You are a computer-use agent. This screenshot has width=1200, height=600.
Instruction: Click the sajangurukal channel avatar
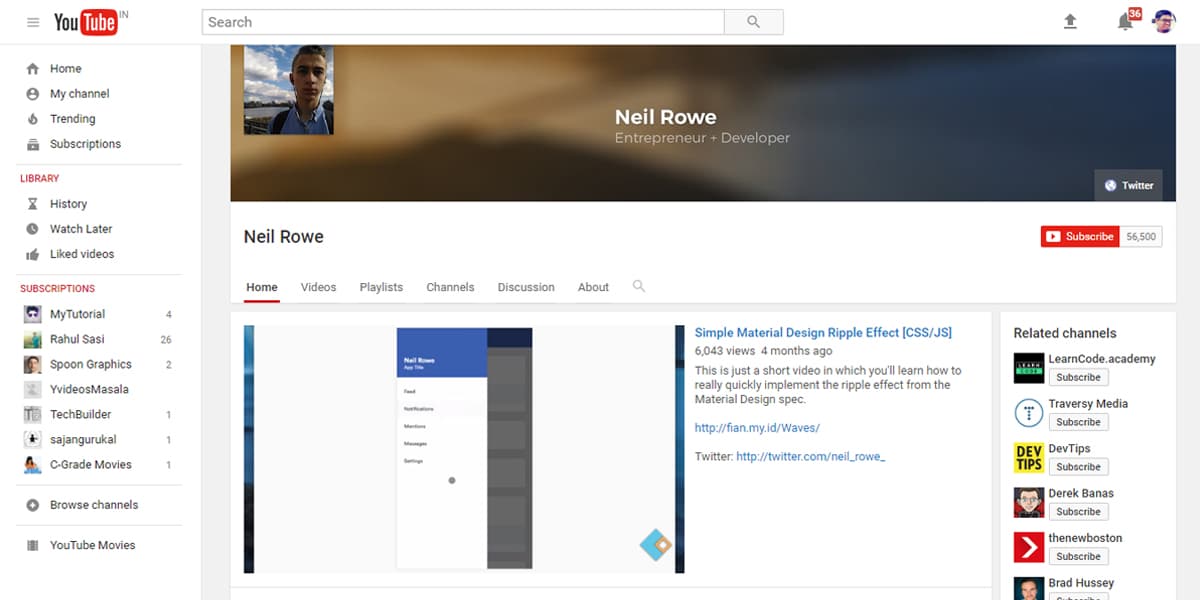[x=33, y=439]
